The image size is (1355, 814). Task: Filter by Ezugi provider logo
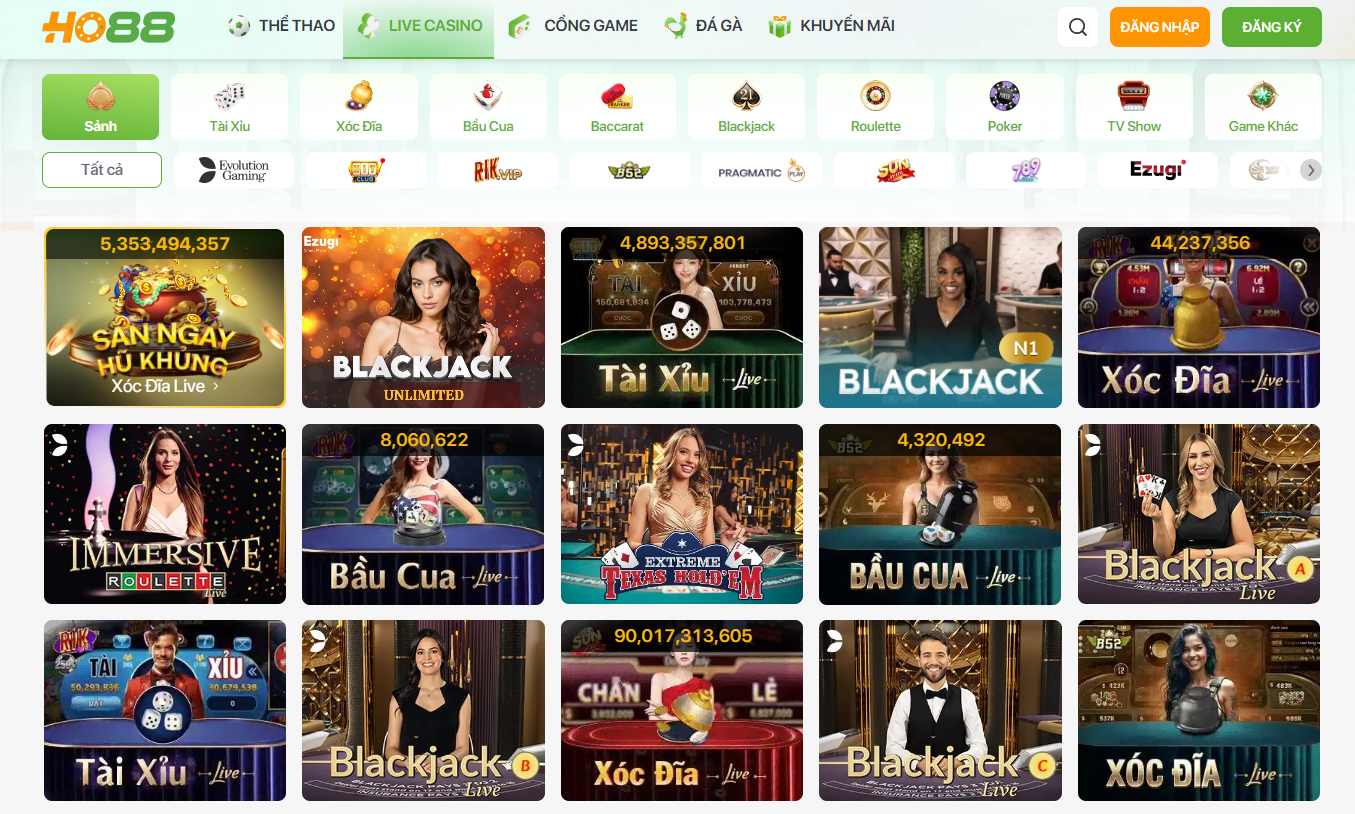pos(1157,170)
